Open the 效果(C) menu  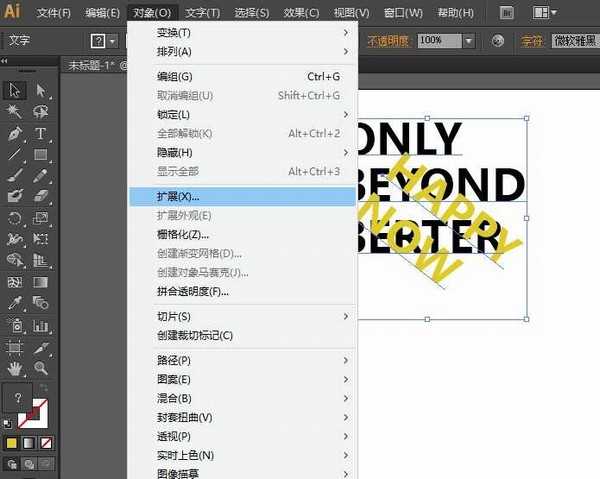click(301, 13)
